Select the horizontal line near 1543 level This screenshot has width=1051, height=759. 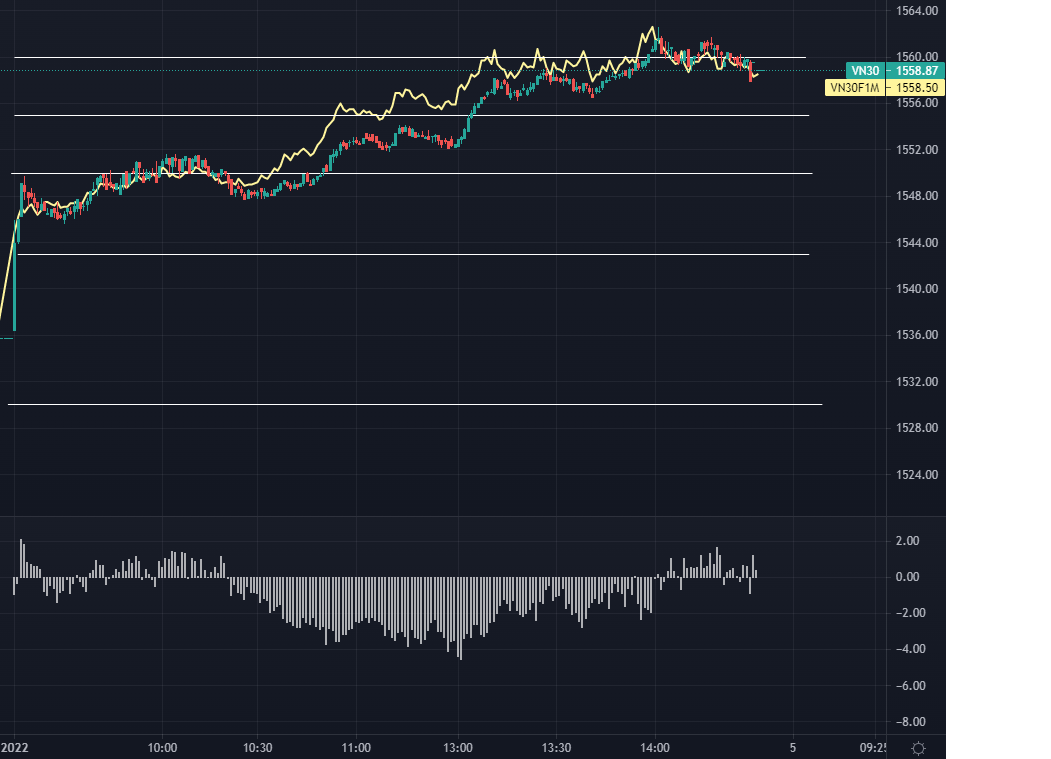pos(400,255)
